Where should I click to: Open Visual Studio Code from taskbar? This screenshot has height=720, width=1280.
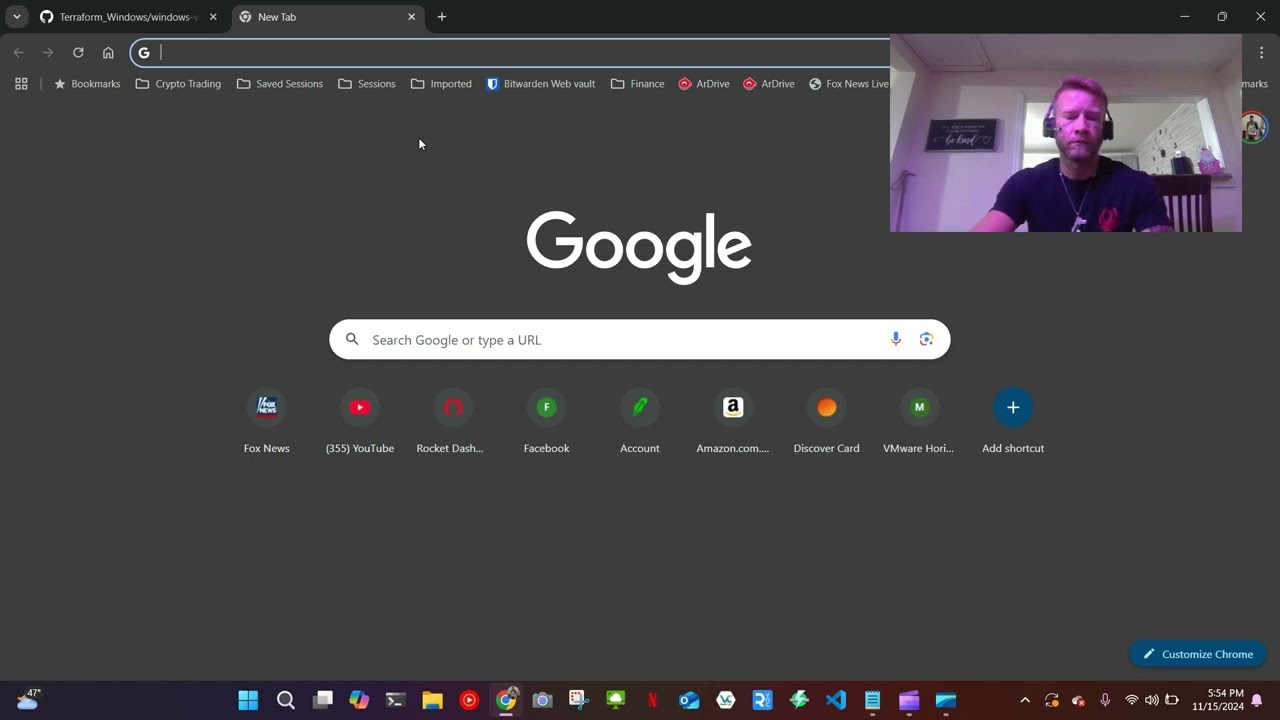point(836,700)
